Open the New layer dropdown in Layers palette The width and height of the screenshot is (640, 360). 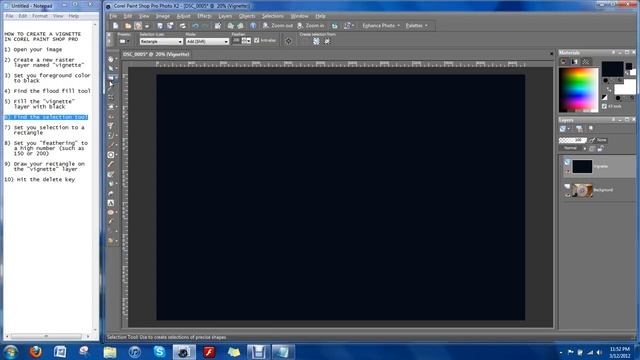[564, 129]
